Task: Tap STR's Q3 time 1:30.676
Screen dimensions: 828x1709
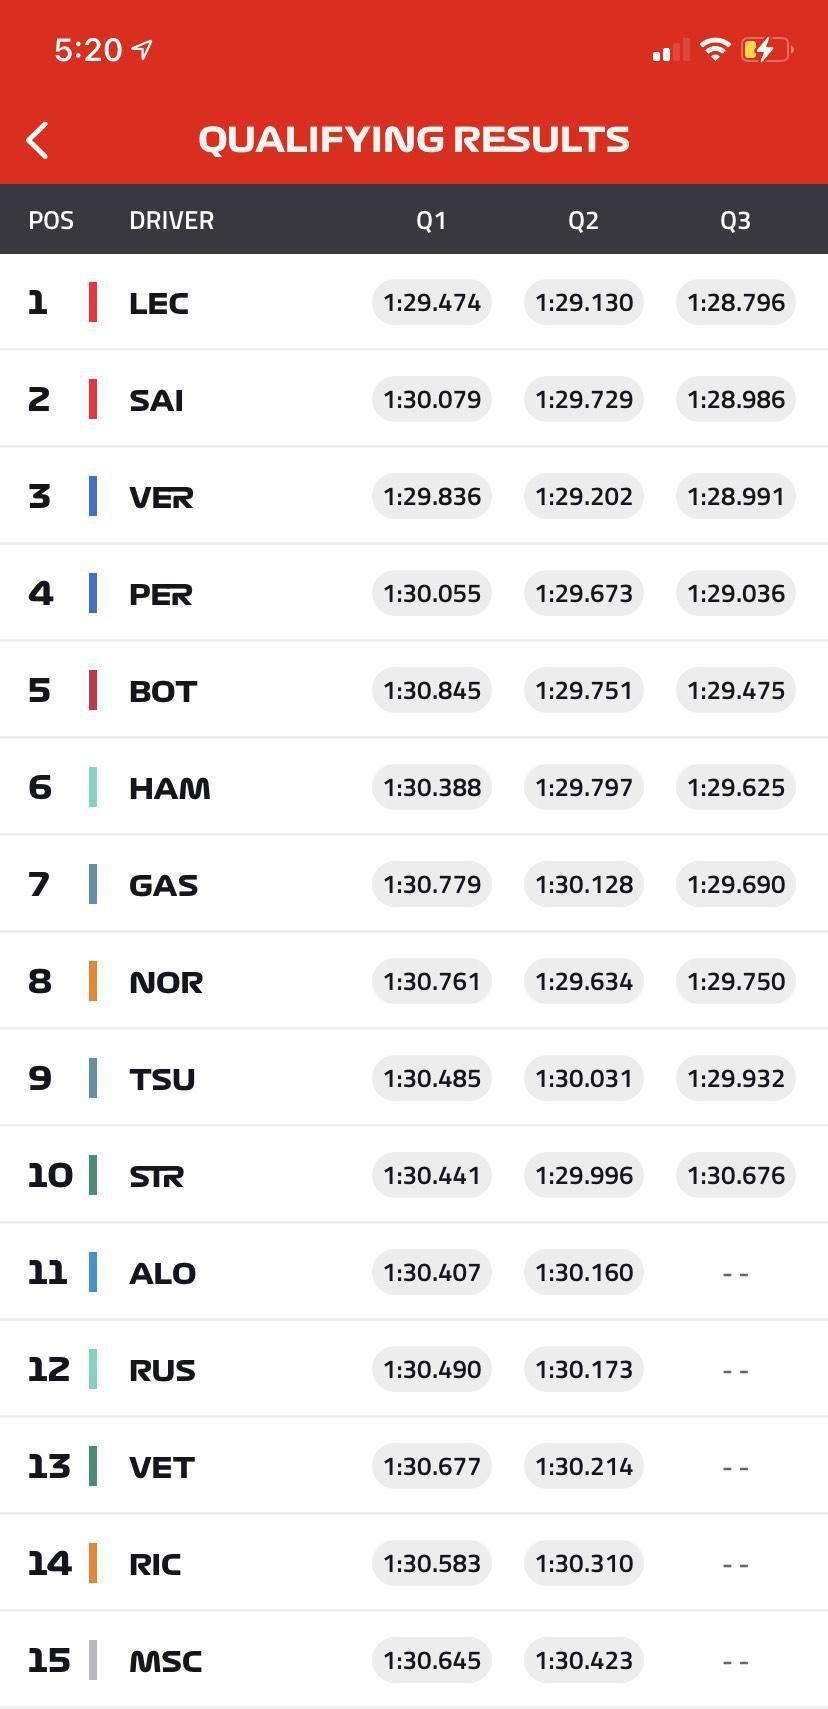Action: tap(736, 1175)
